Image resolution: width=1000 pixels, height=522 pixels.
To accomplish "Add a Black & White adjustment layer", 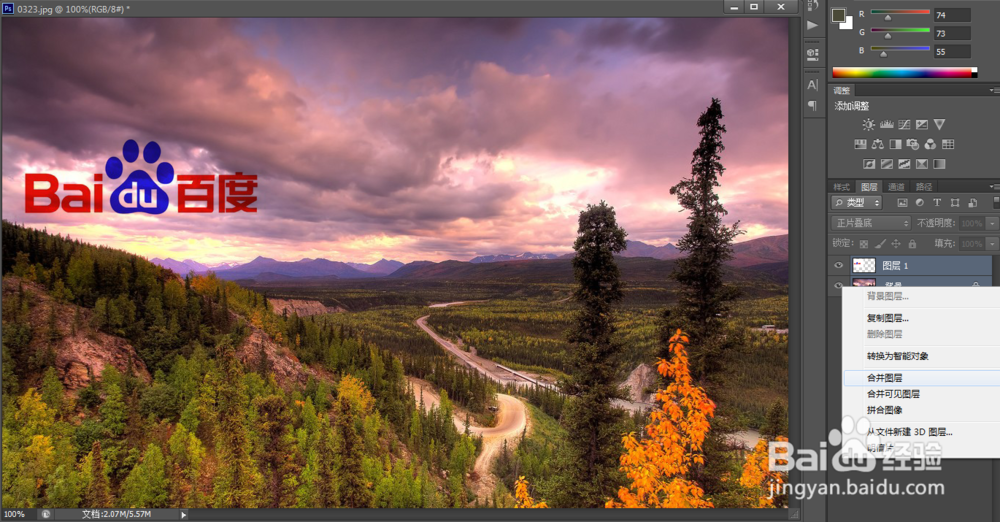I will [x=895, y=144].
